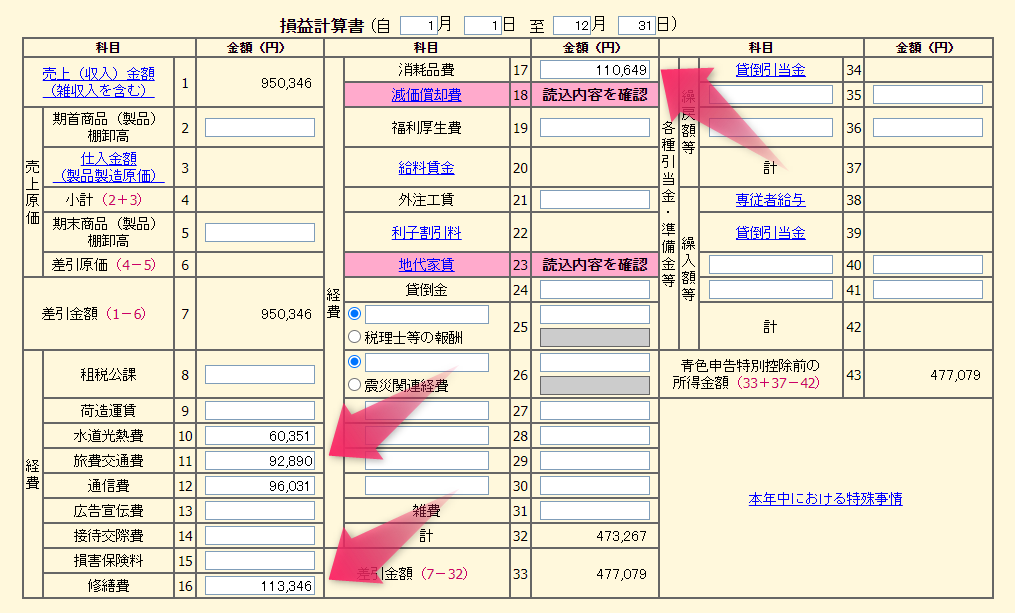
Task: Click 読込内容を確認 in 地代家賃 row
Action: coord(595,265)
